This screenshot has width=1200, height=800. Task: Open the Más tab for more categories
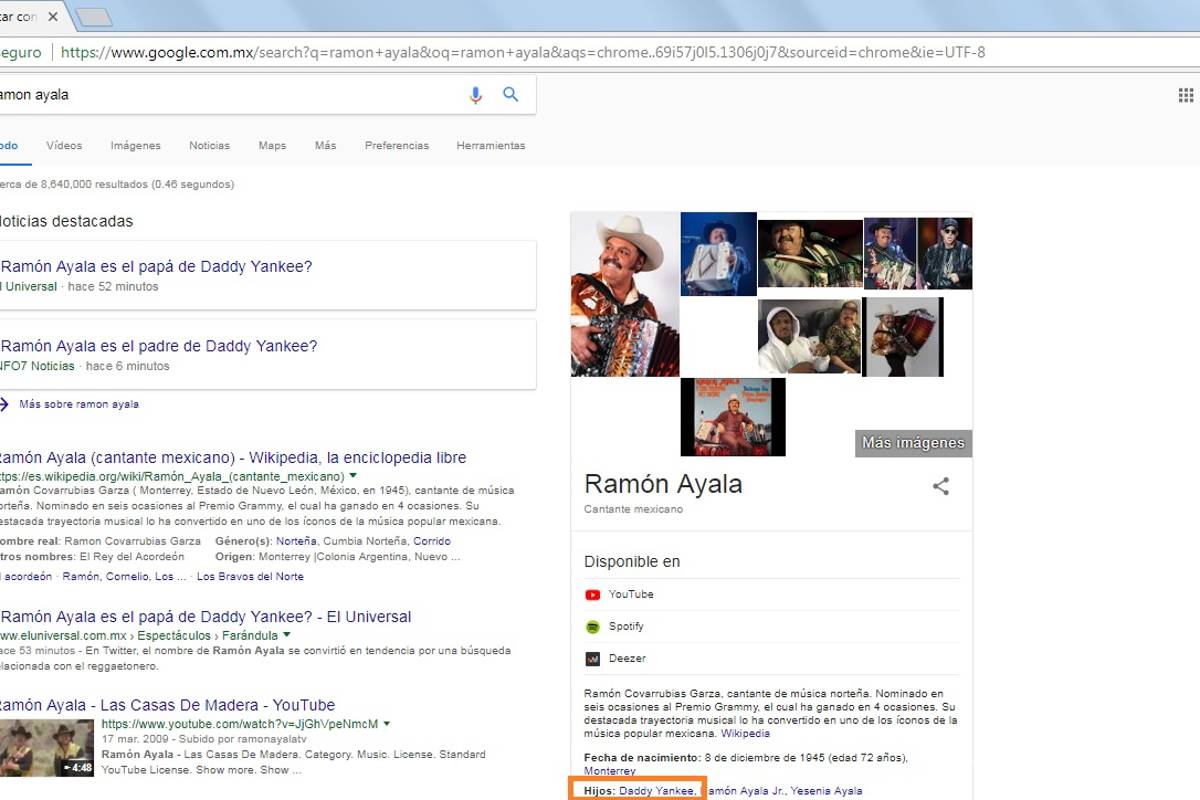pos(325,145)
